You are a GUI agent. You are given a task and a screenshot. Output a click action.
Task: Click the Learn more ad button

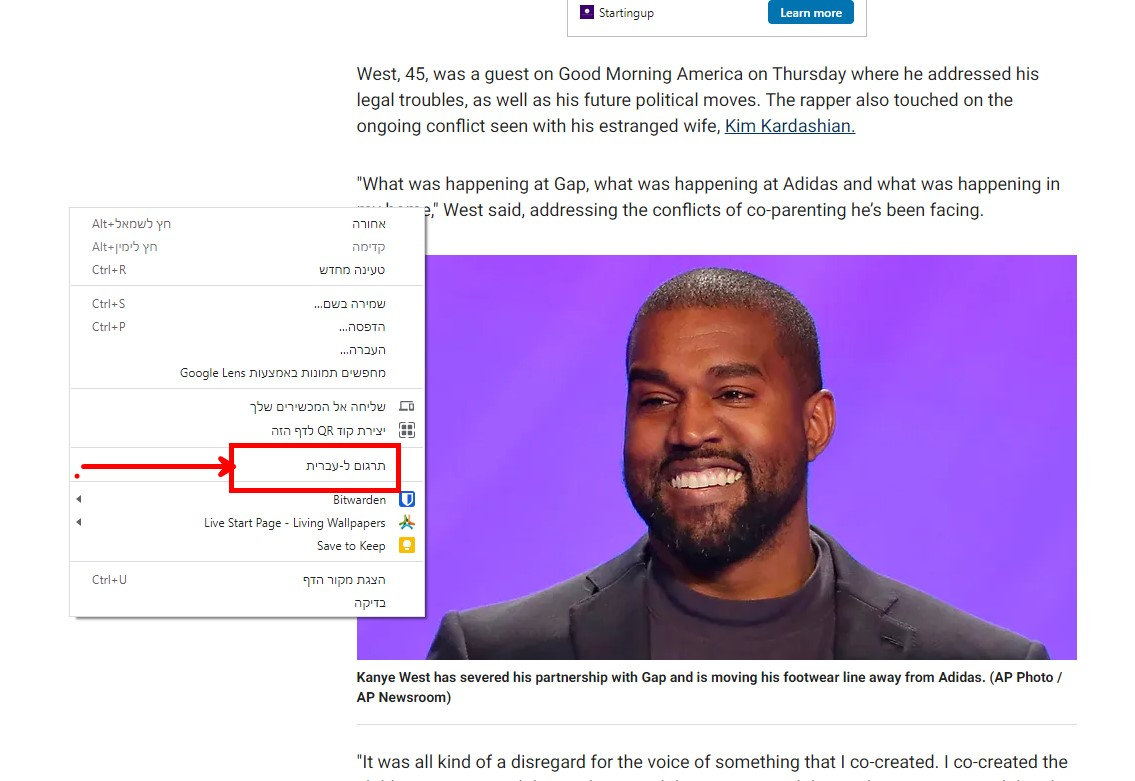[x=811, y=12]
